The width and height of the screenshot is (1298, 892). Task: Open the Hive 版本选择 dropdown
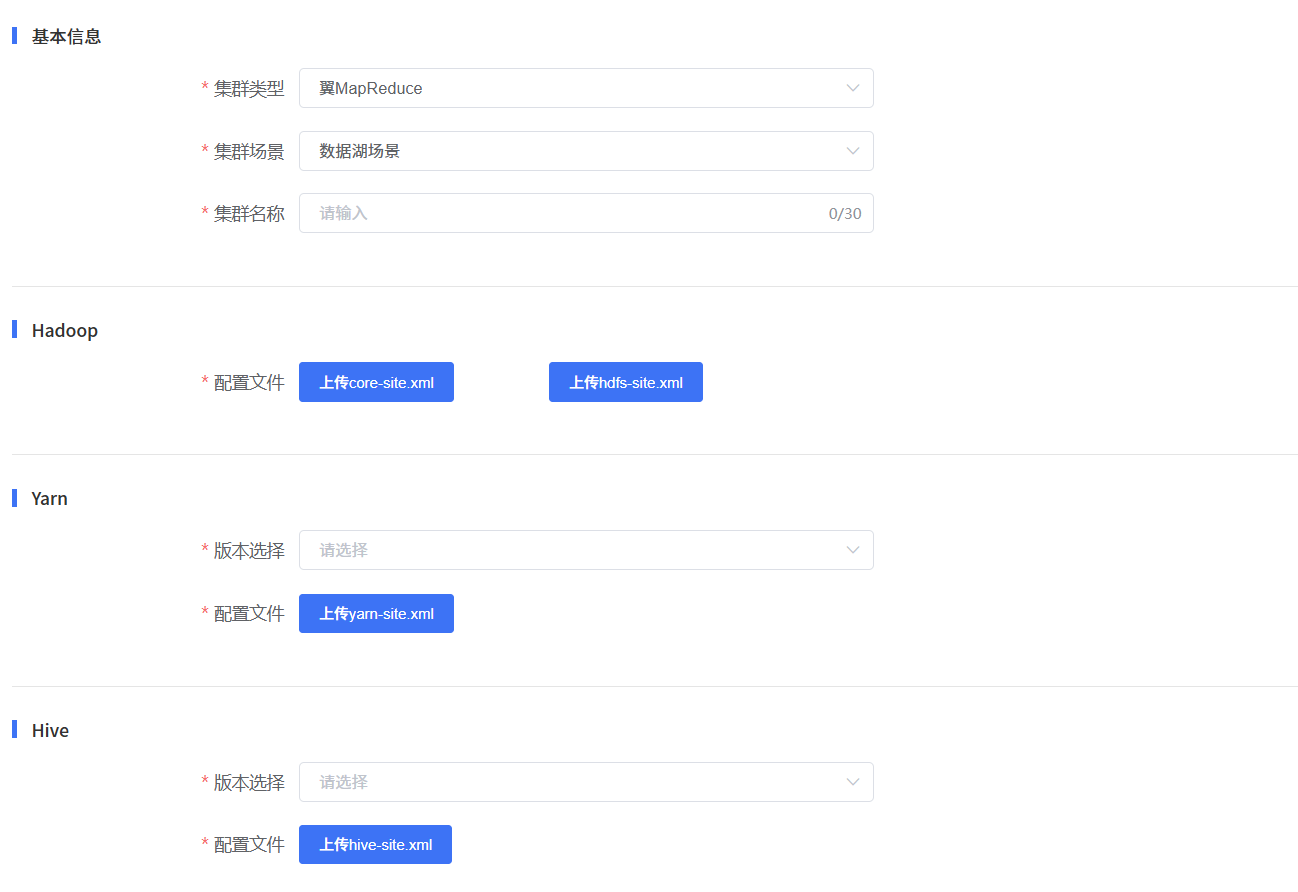pos(586,782)
